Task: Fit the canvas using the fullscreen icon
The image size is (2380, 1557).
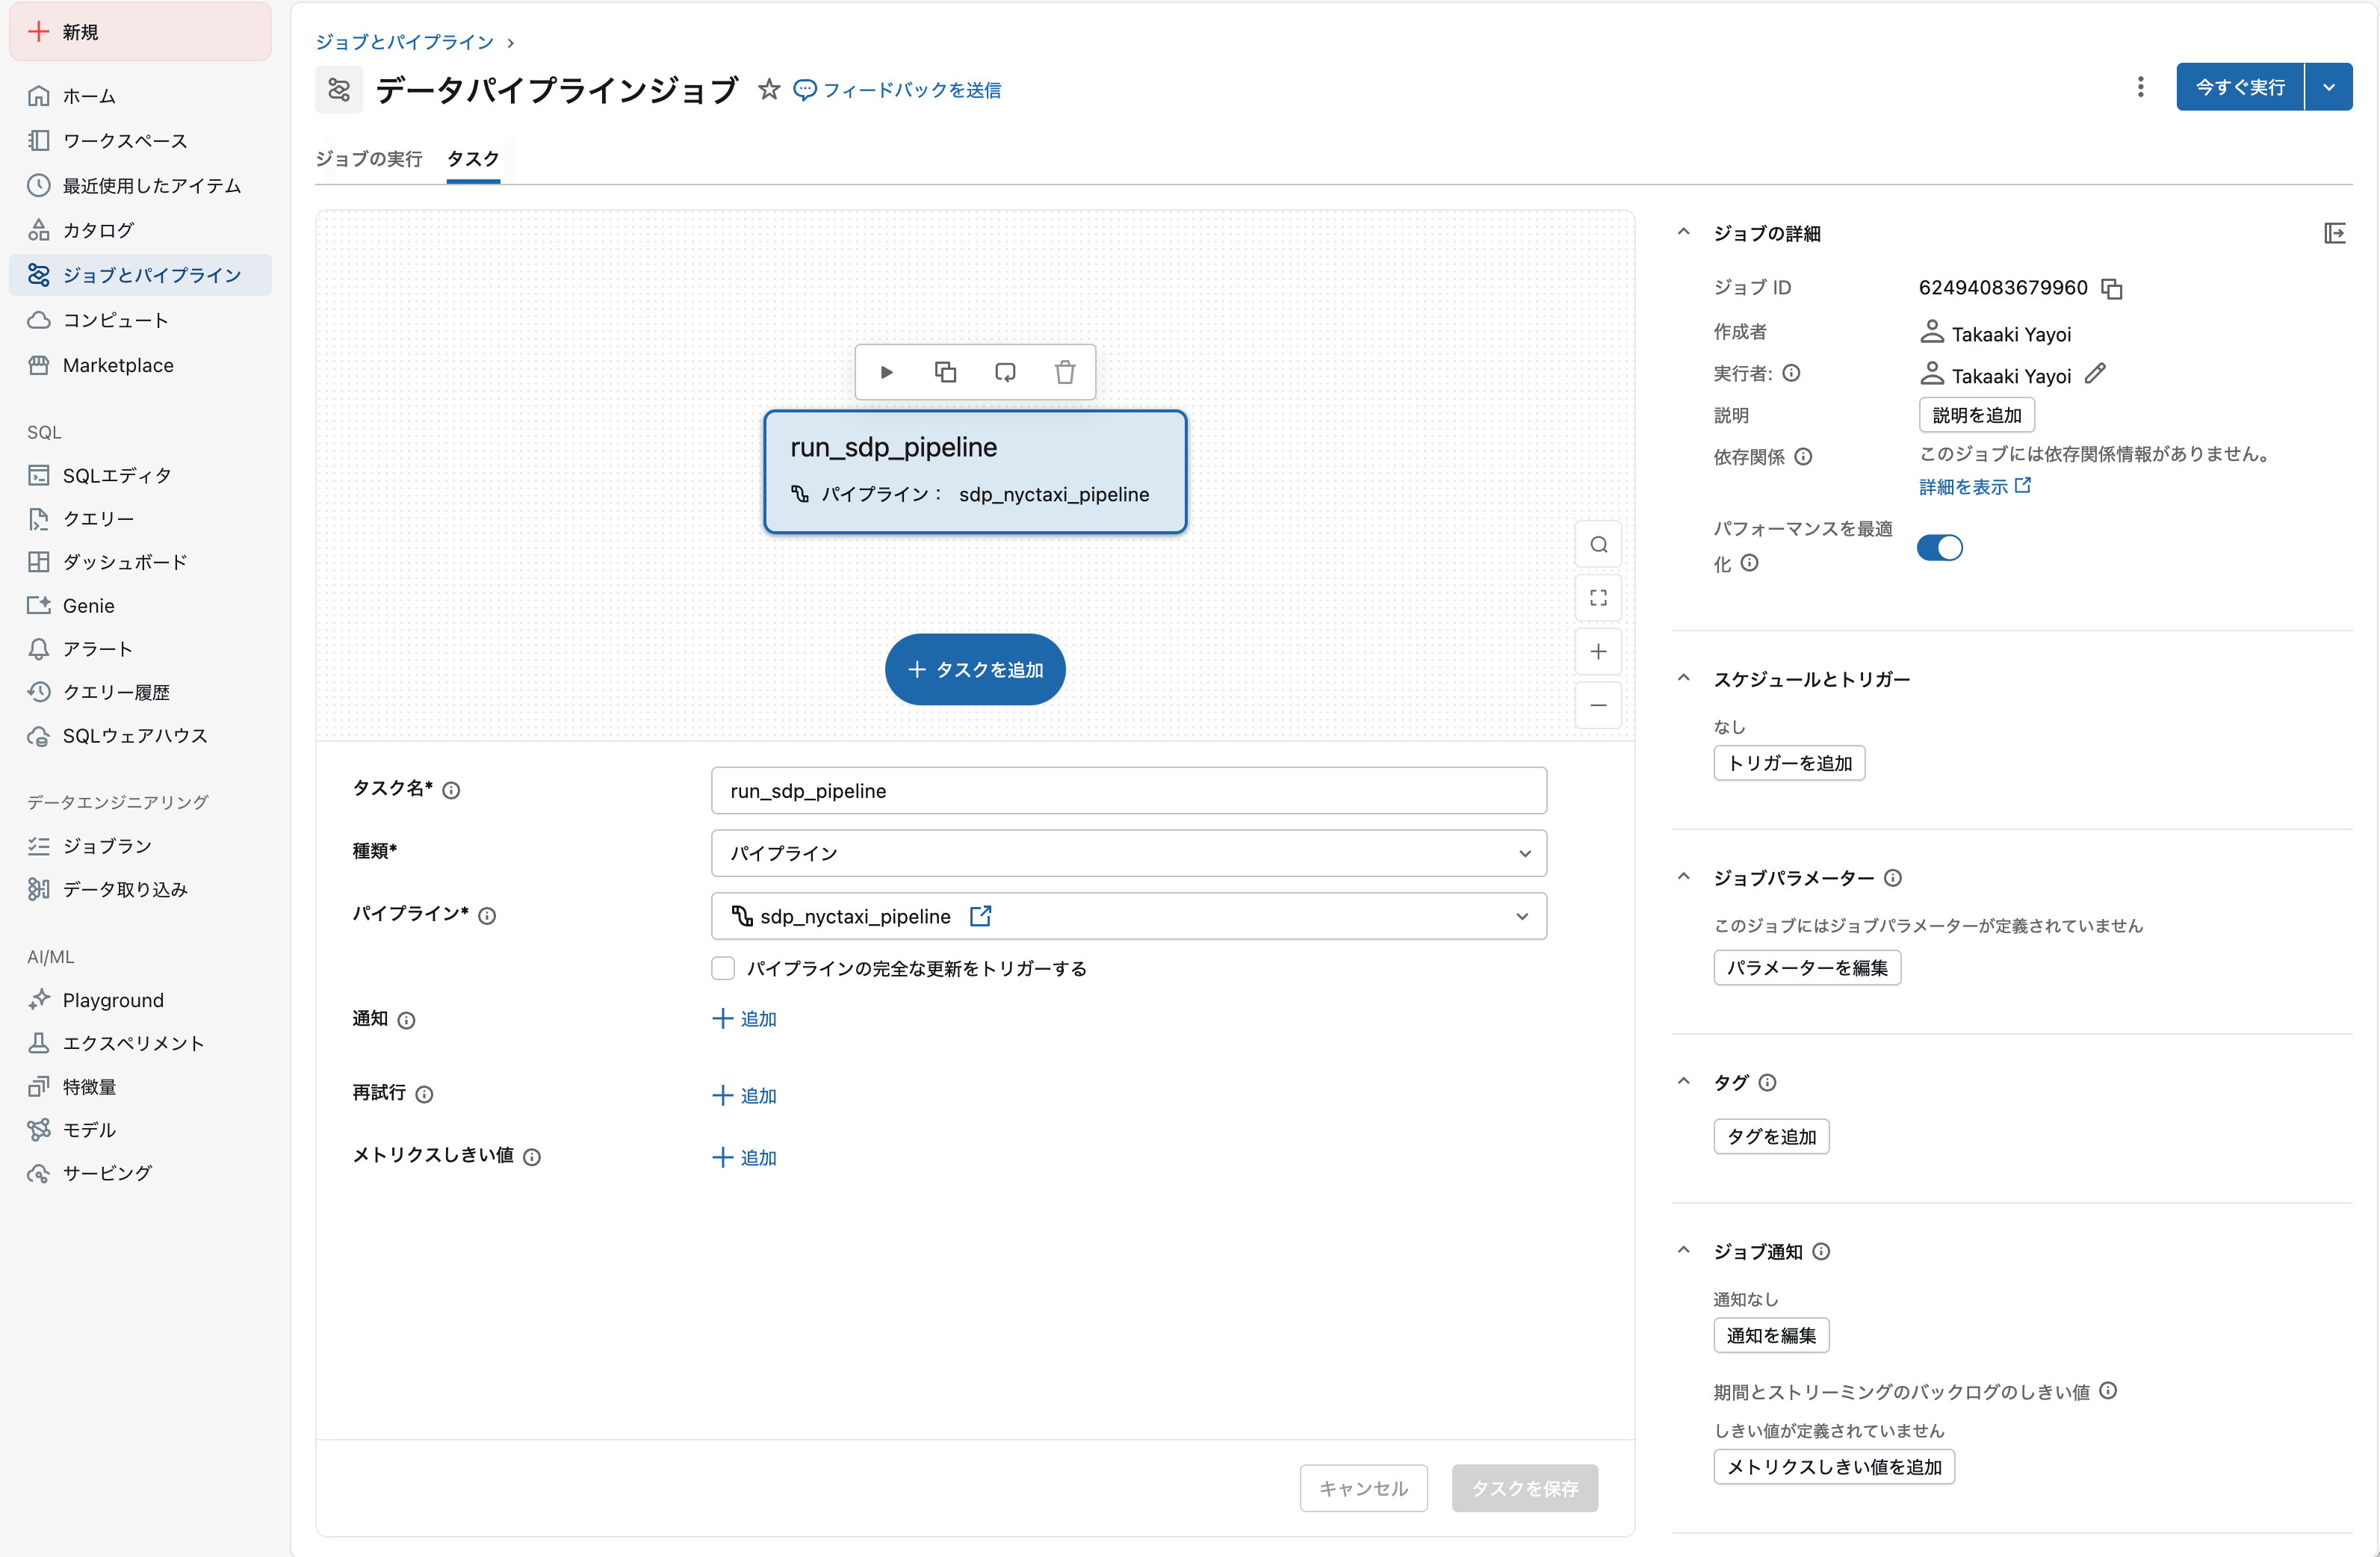Action: point(1598,597)
